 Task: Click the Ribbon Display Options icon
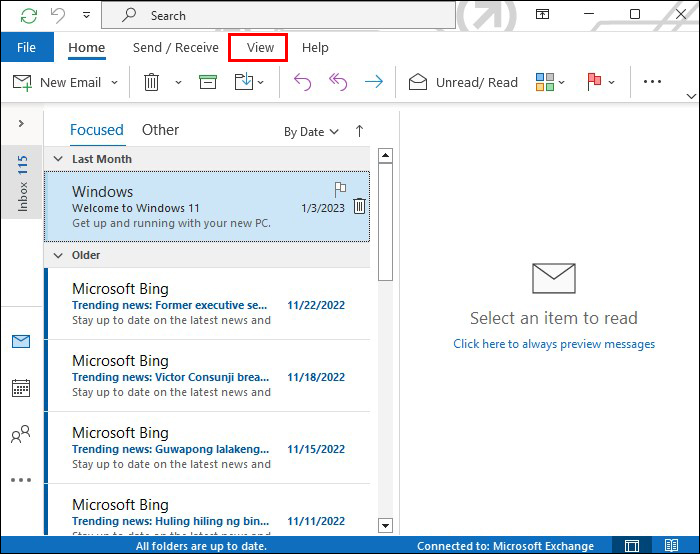[542, 14]
